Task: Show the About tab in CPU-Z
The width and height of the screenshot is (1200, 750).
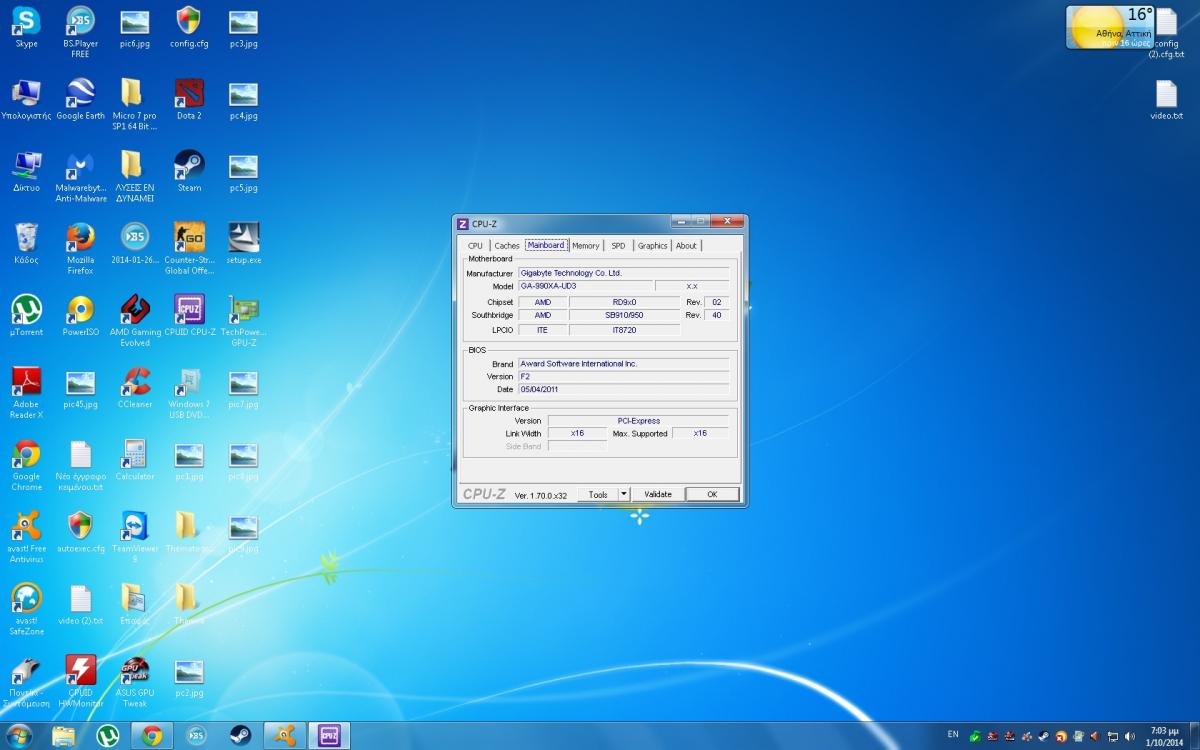Action: tap(686, 245)
